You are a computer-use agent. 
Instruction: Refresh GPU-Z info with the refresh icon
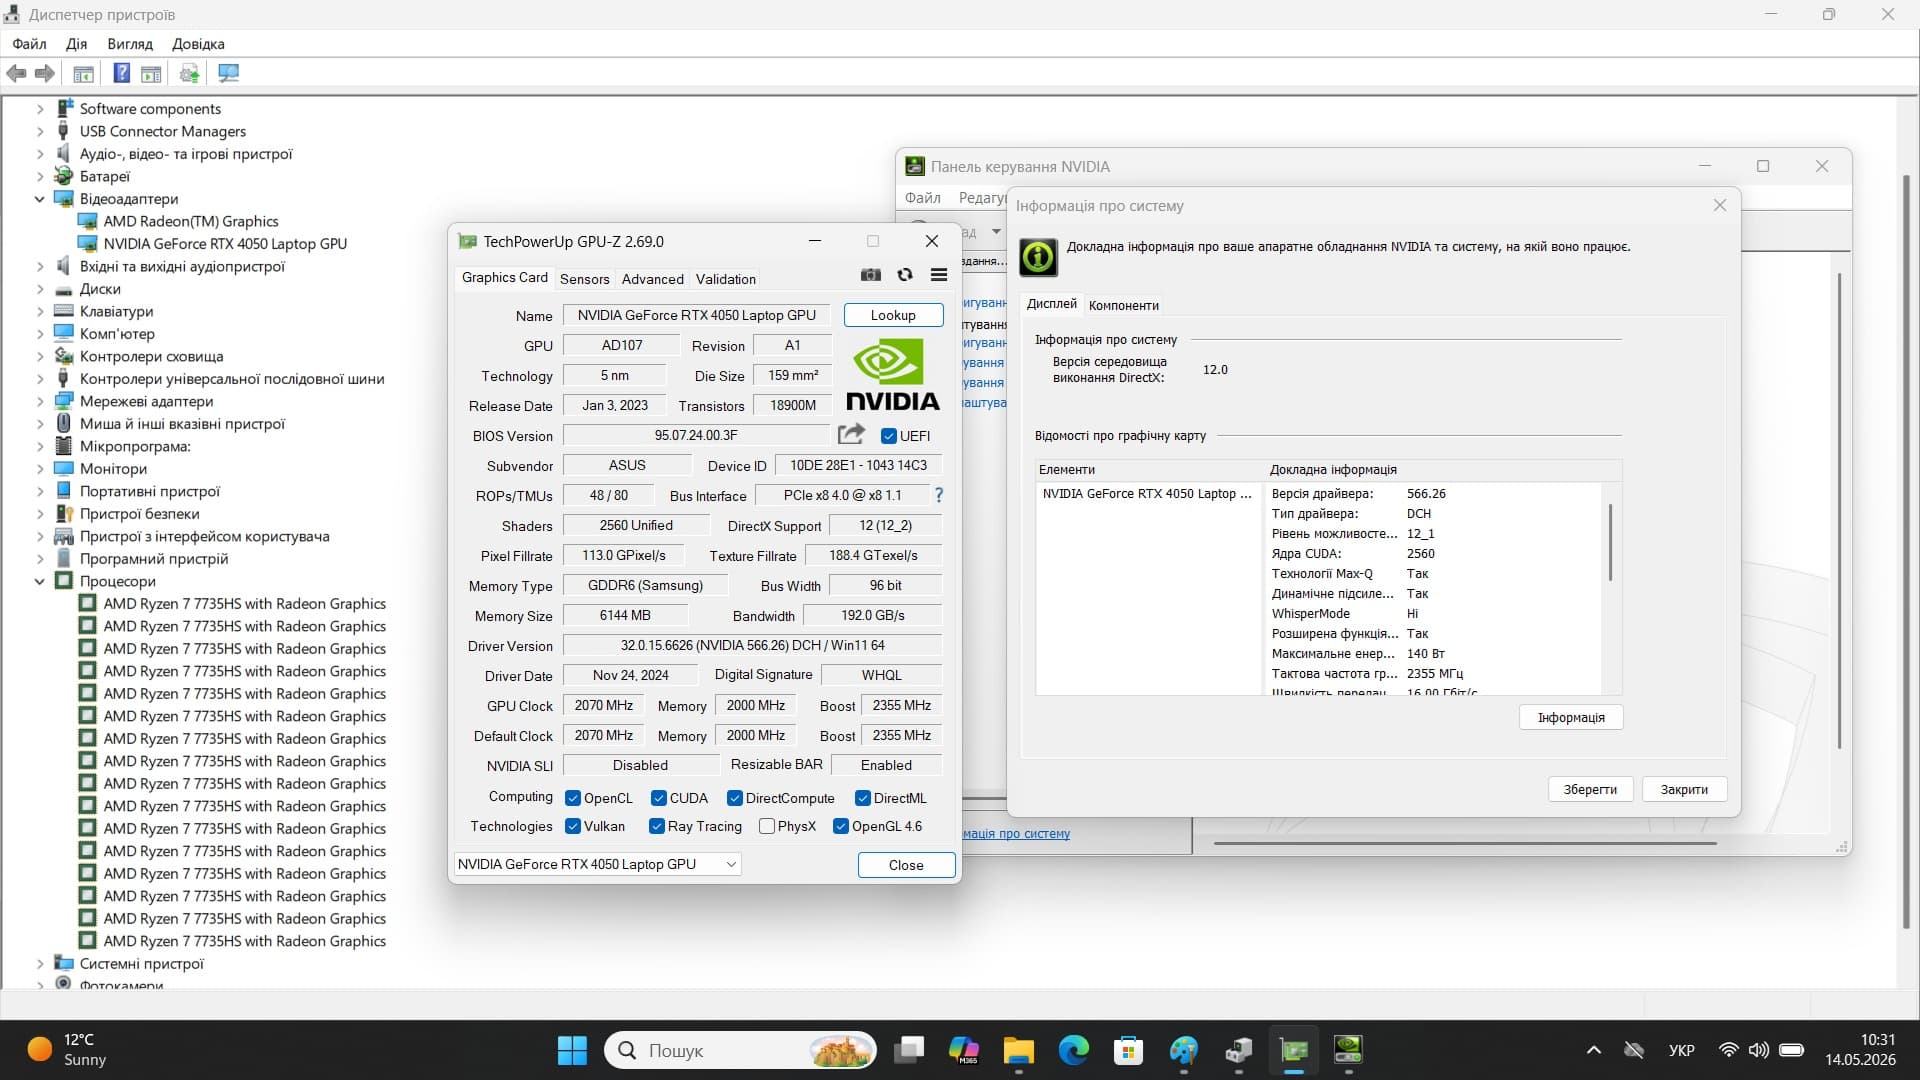click(905, 275)
